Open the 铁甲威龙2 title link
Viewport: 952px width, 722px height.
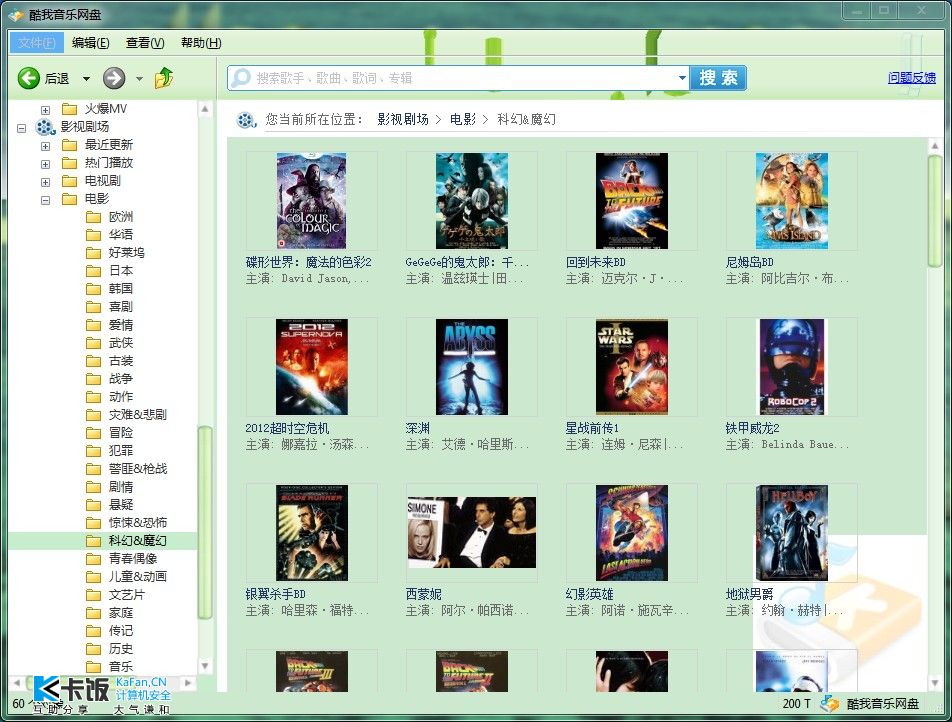[752, 428]
